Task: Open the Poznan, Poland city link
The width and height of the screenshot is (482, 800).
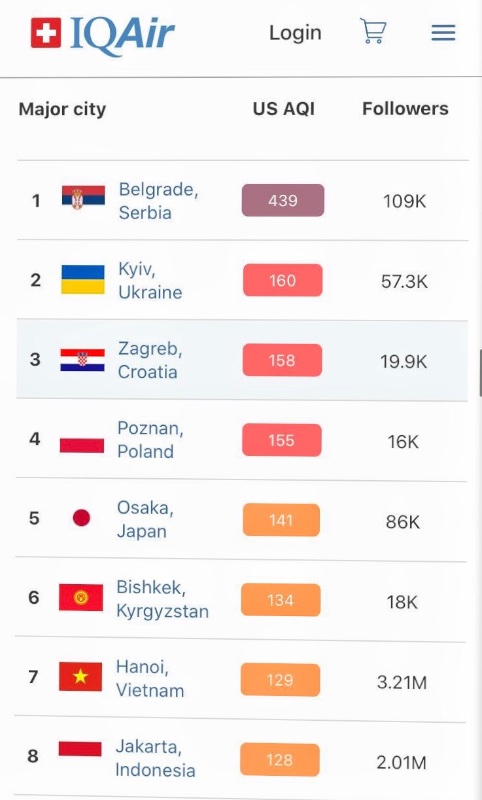Action: (150, 439)
